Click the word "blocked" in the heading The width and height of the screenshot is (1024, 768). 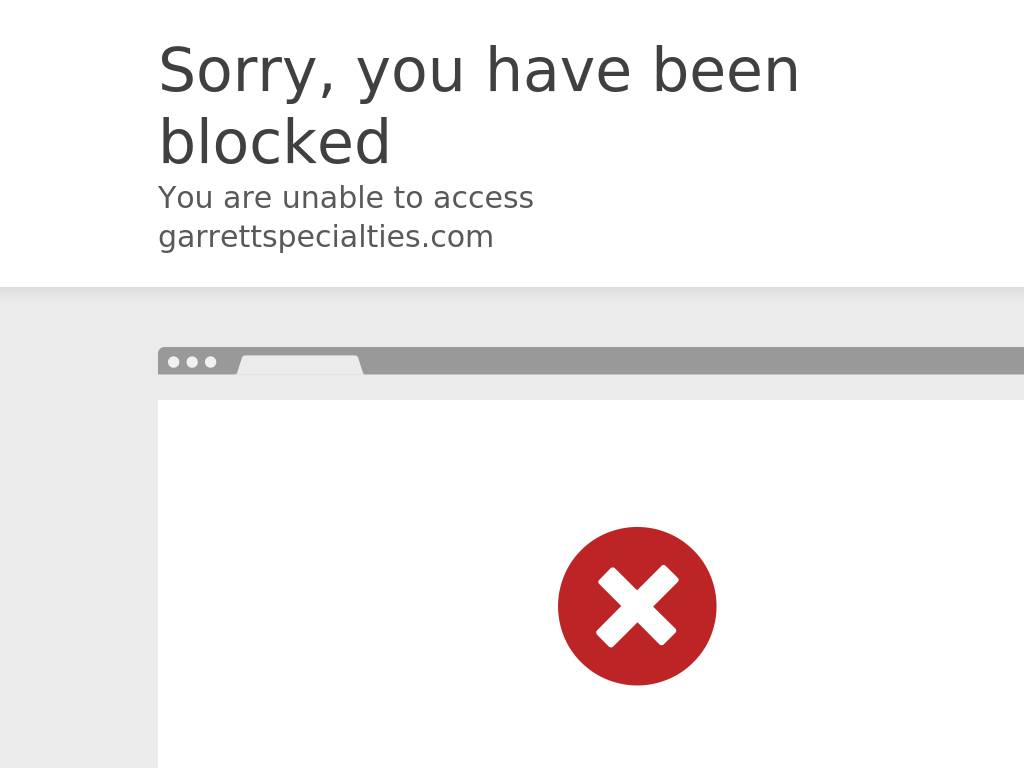click(274, 142)
